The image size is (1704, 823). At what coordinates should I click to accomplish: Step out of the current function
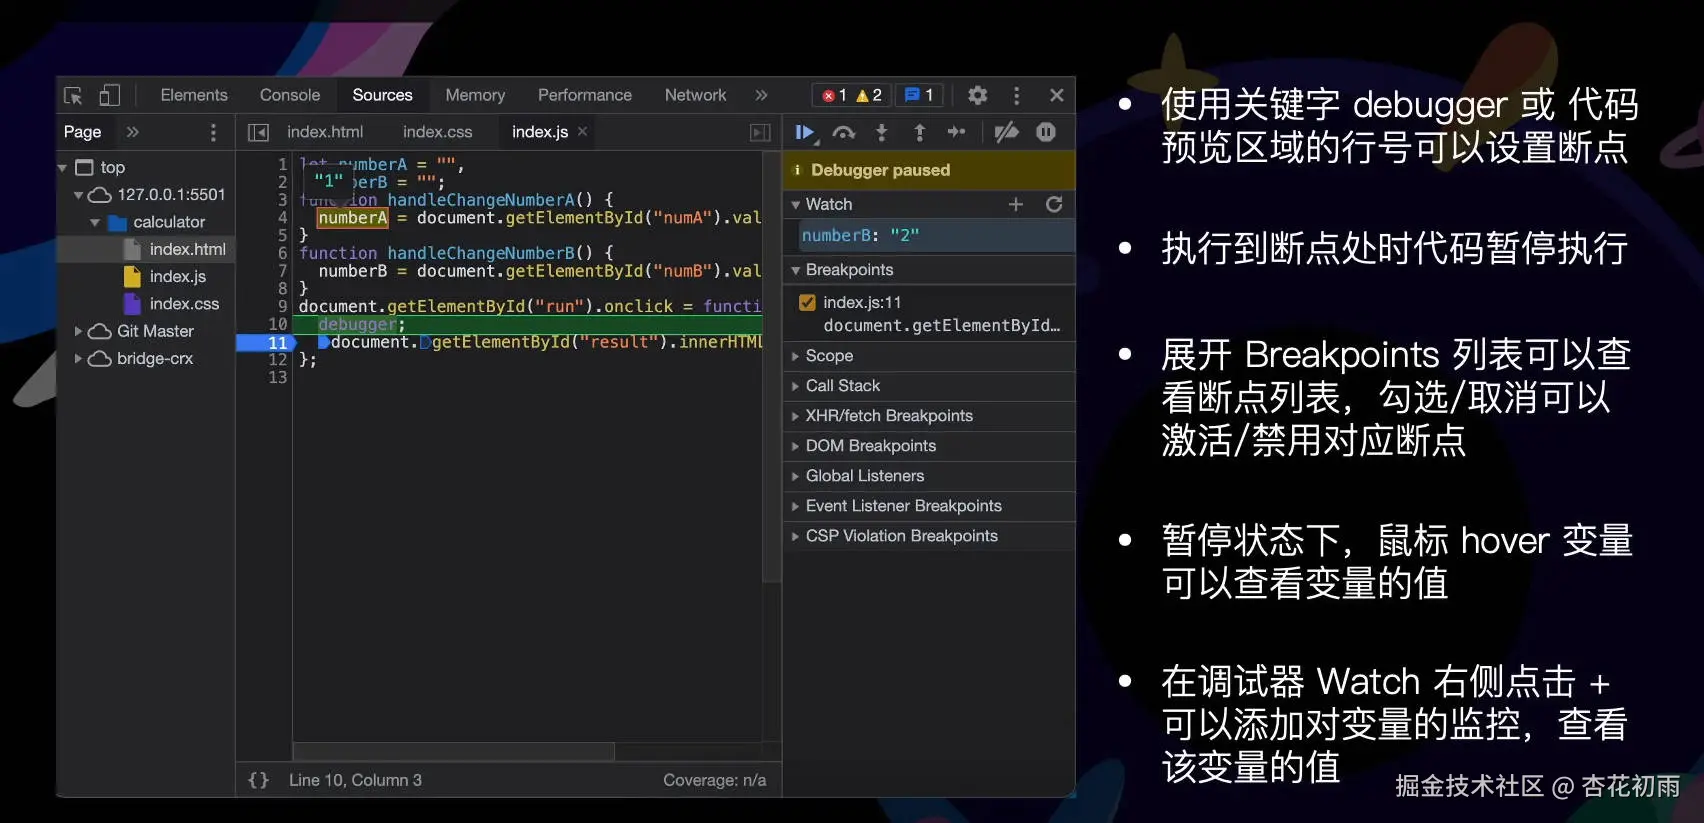(x=919, y=132)
